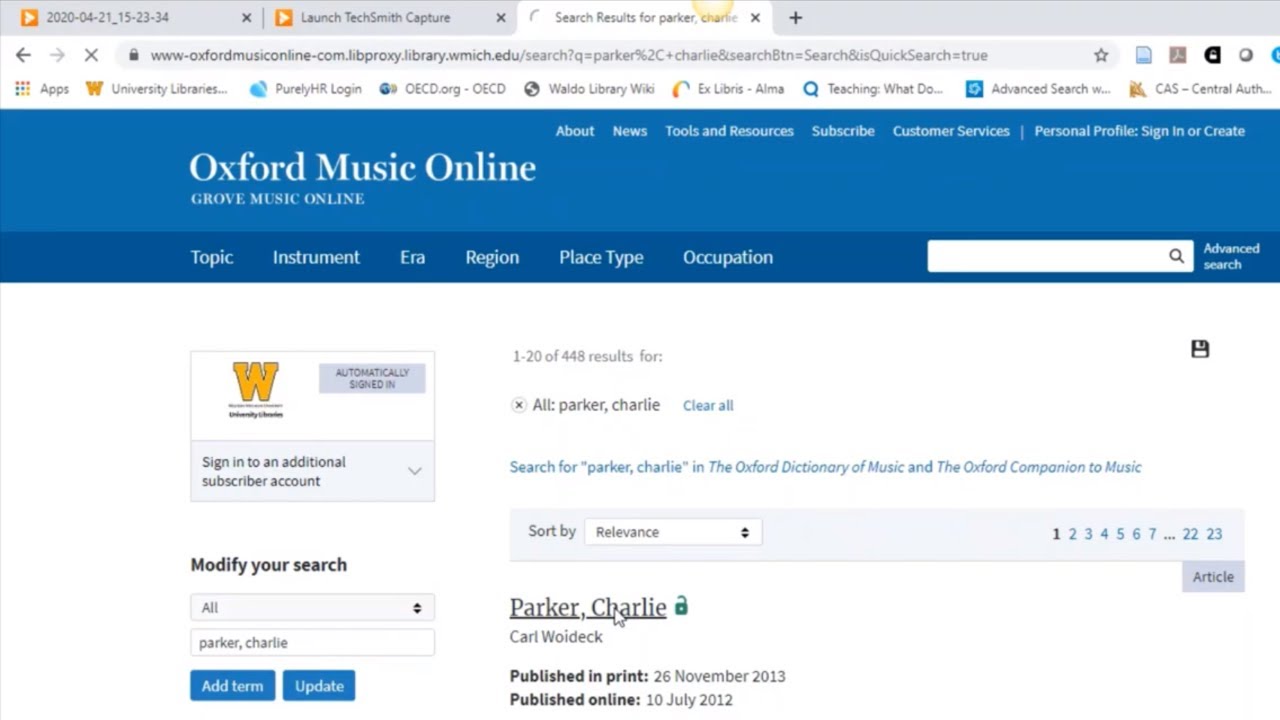Viewport: 1280px width, 720px height.
Task: Open Customer Services link
Action: (951, 131)
